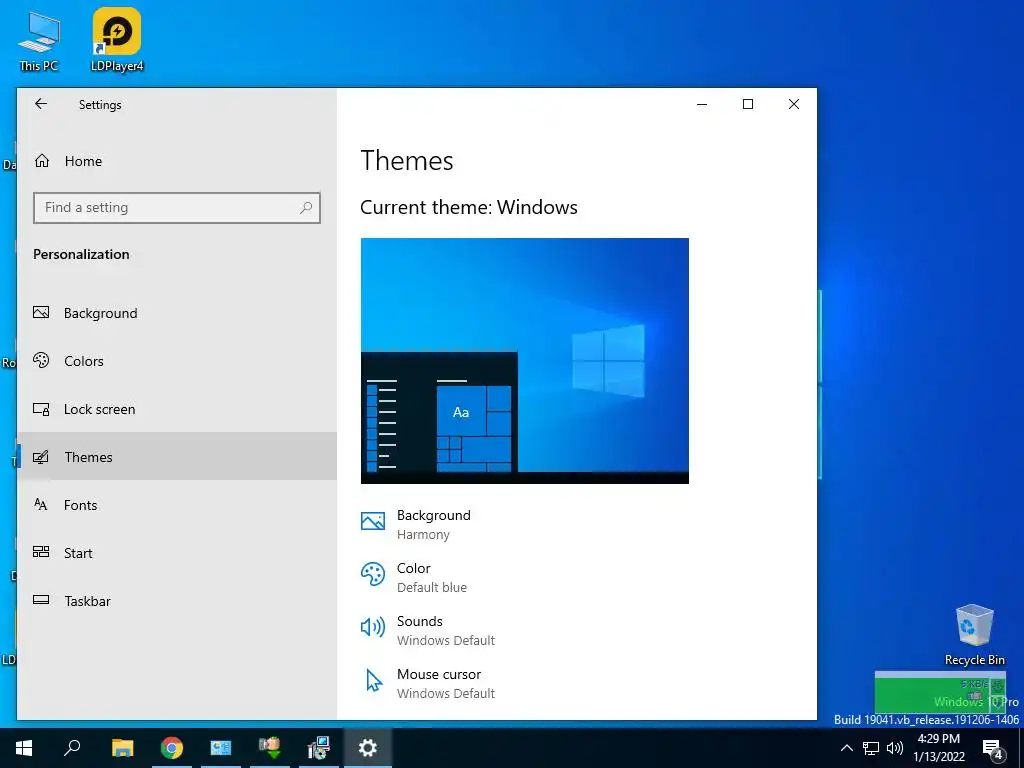Click the Settings gear on the taskbar
This screenshot has height=768, width=1024.
tap(368, 748)
